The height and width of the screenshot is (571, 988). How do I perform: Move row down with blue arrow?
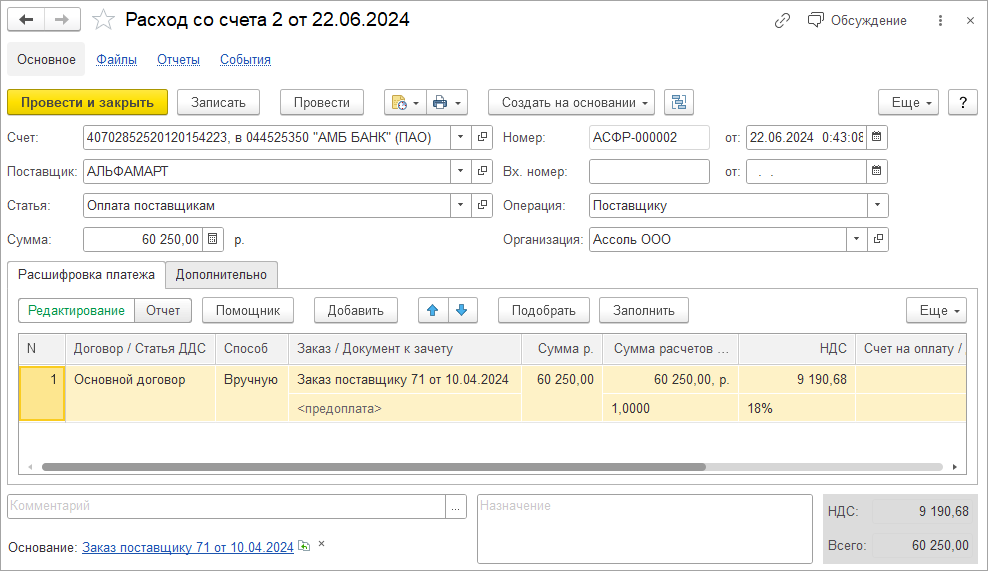[461, 310]
